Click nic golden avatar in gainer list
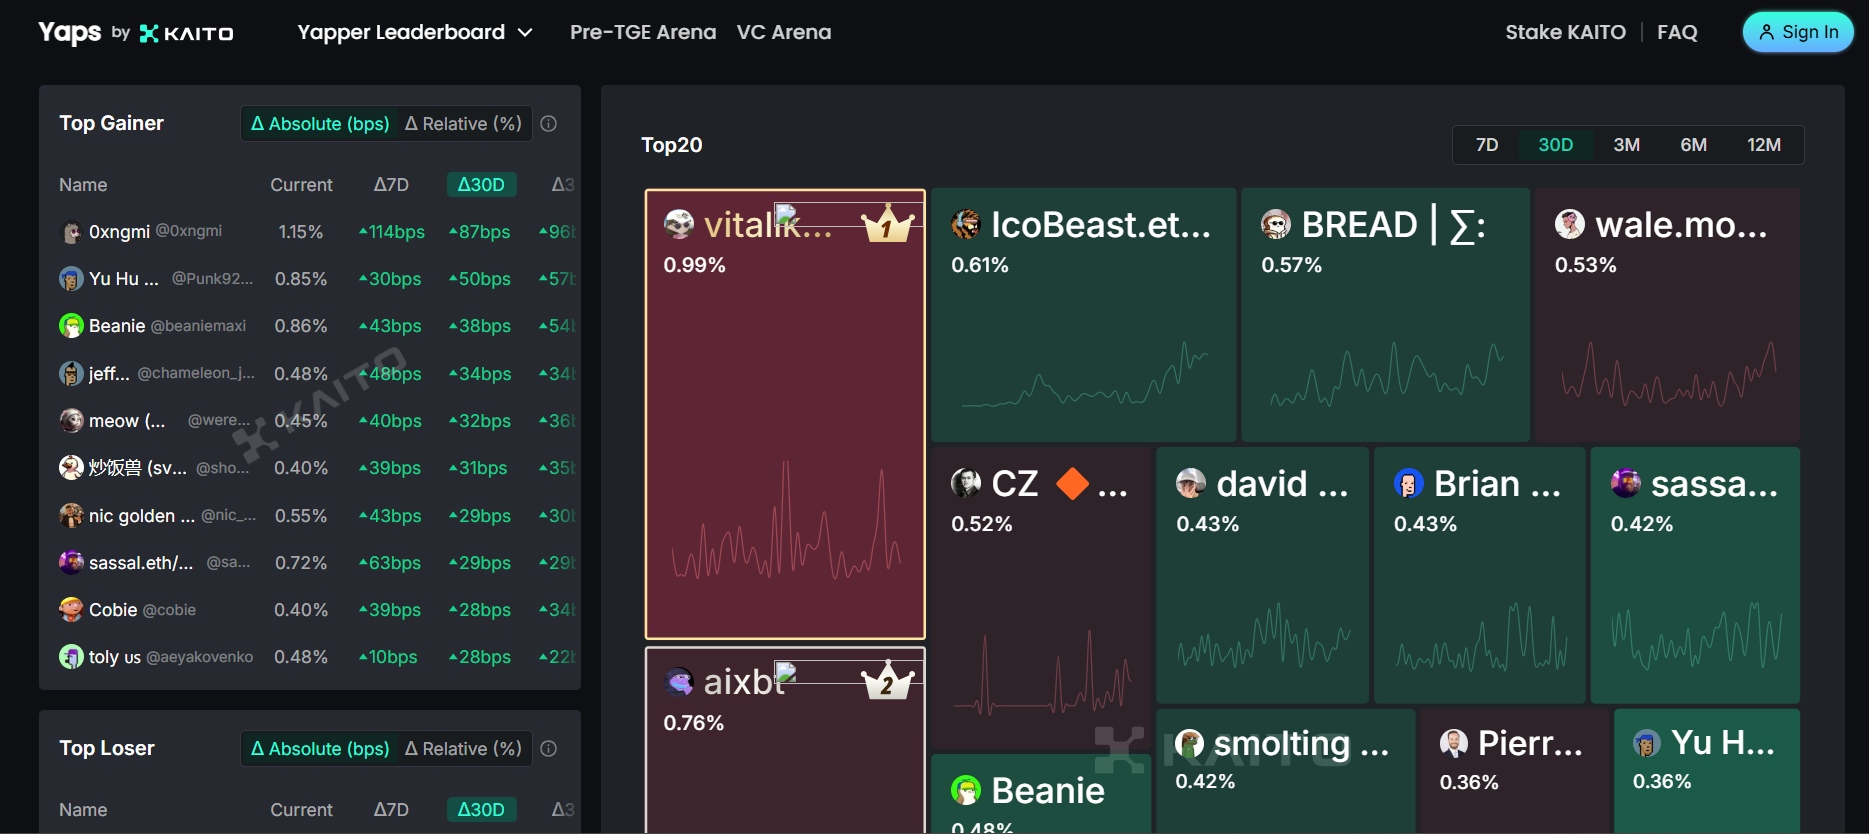Viewport: 1869px width, 834px height. 71,516
